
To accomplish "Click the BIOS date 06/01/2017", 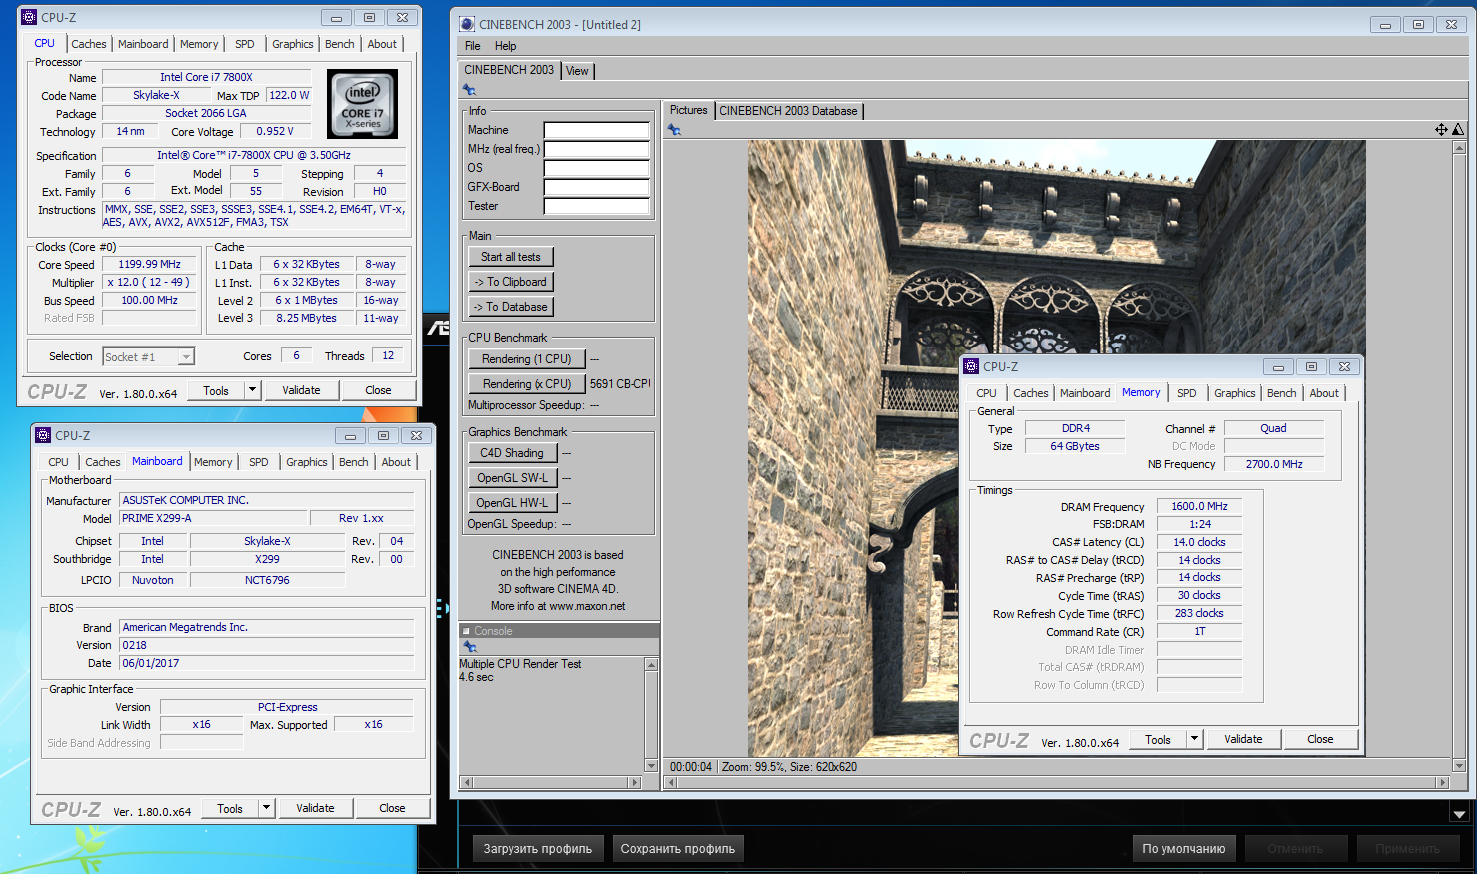I will (267, 663).
